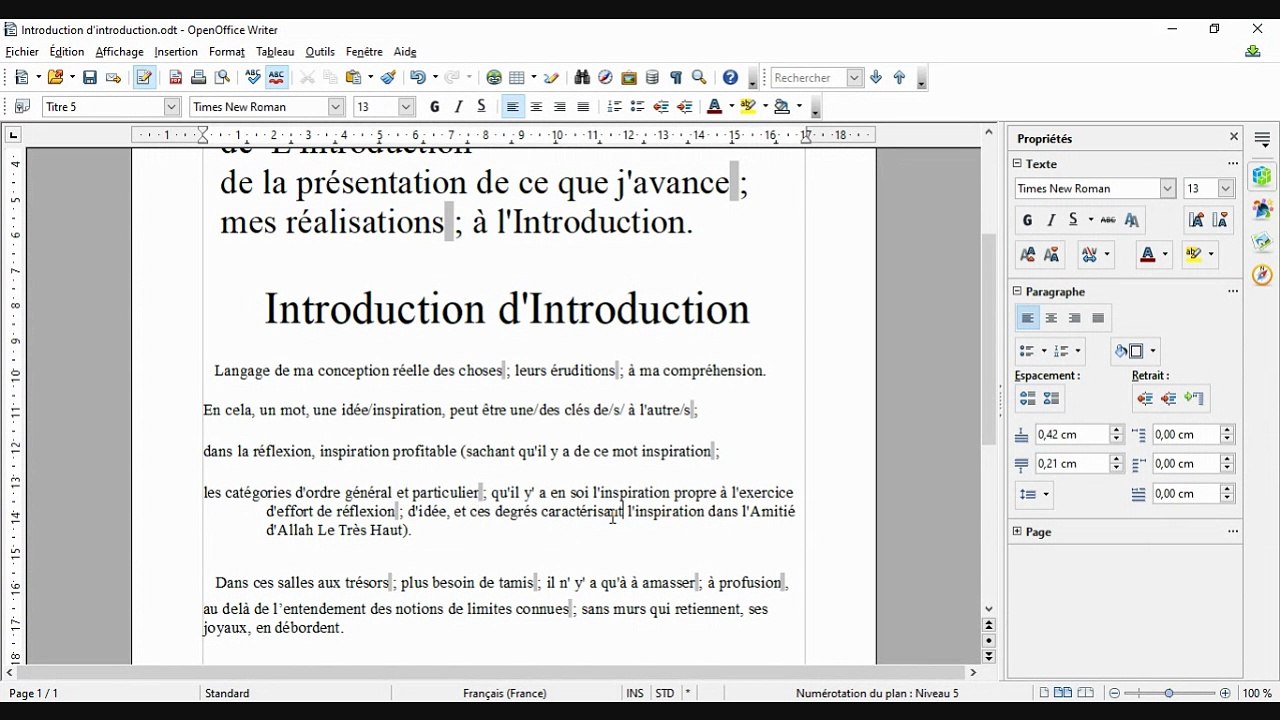This screenshot has width=1280, height=720.
Task: Open the new document icon
Action: coord(22,77)
